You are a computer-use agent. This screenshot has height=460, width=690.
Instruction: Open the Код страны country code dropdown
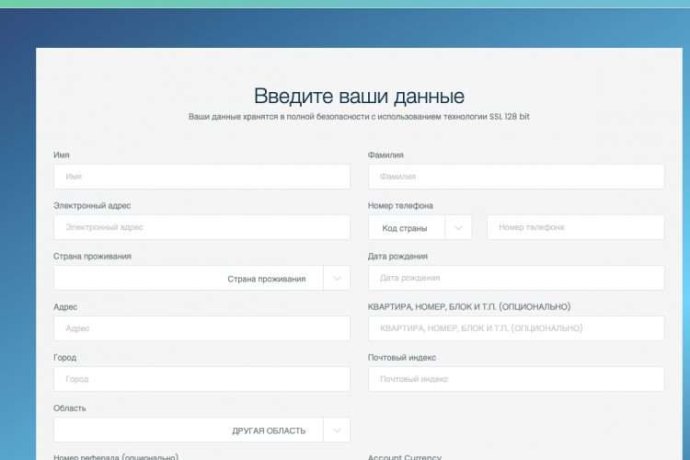420,228
